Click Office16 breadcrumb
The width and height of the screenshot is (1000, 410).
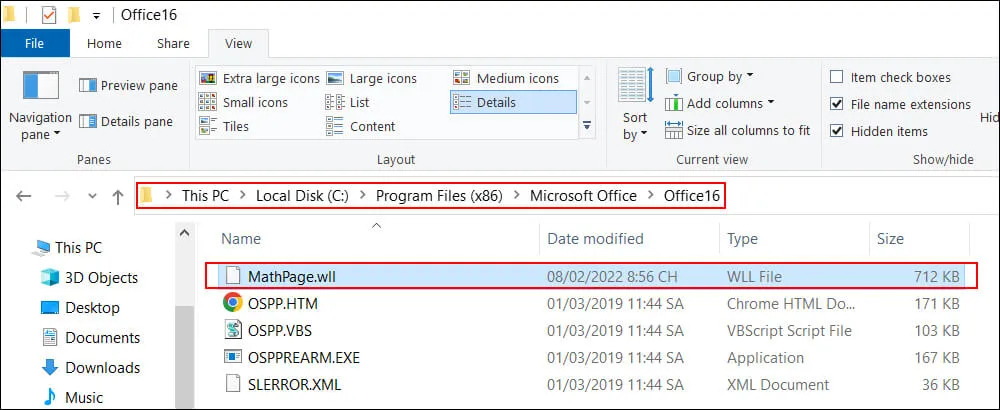click(691, 196)
